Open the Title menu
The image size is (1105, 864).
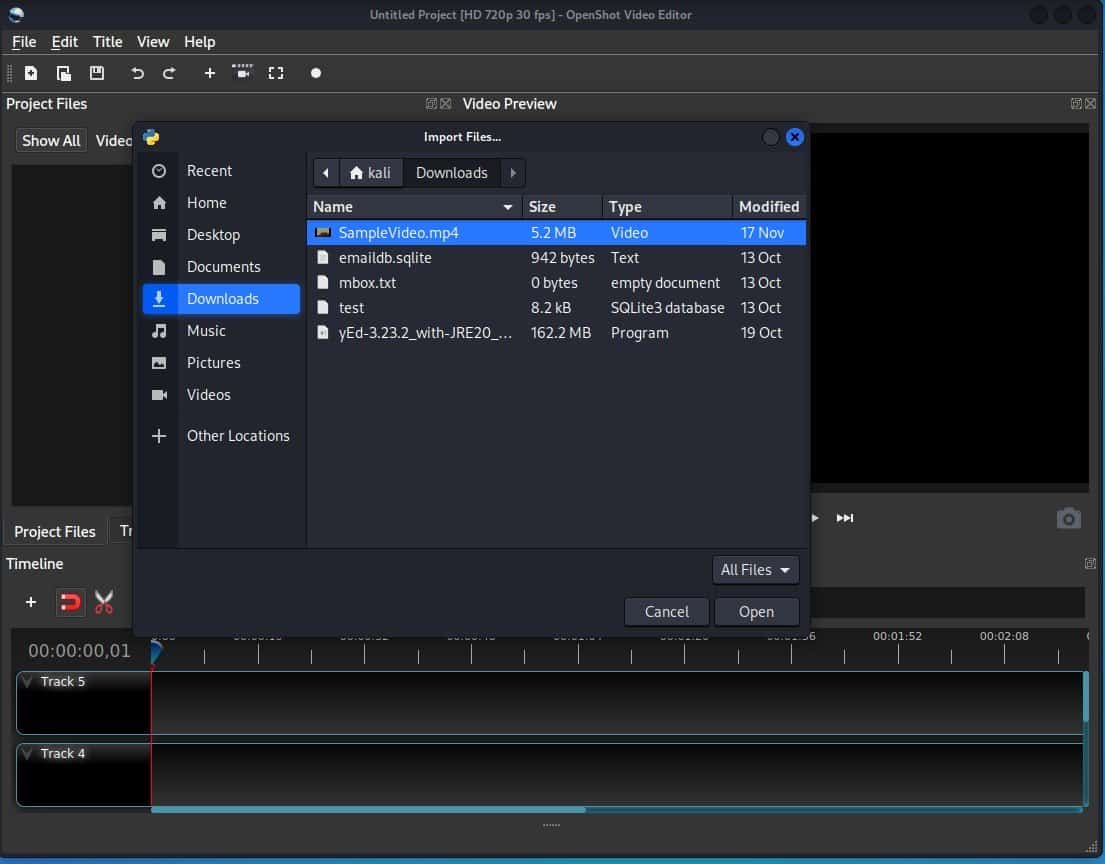coord(107,42)
